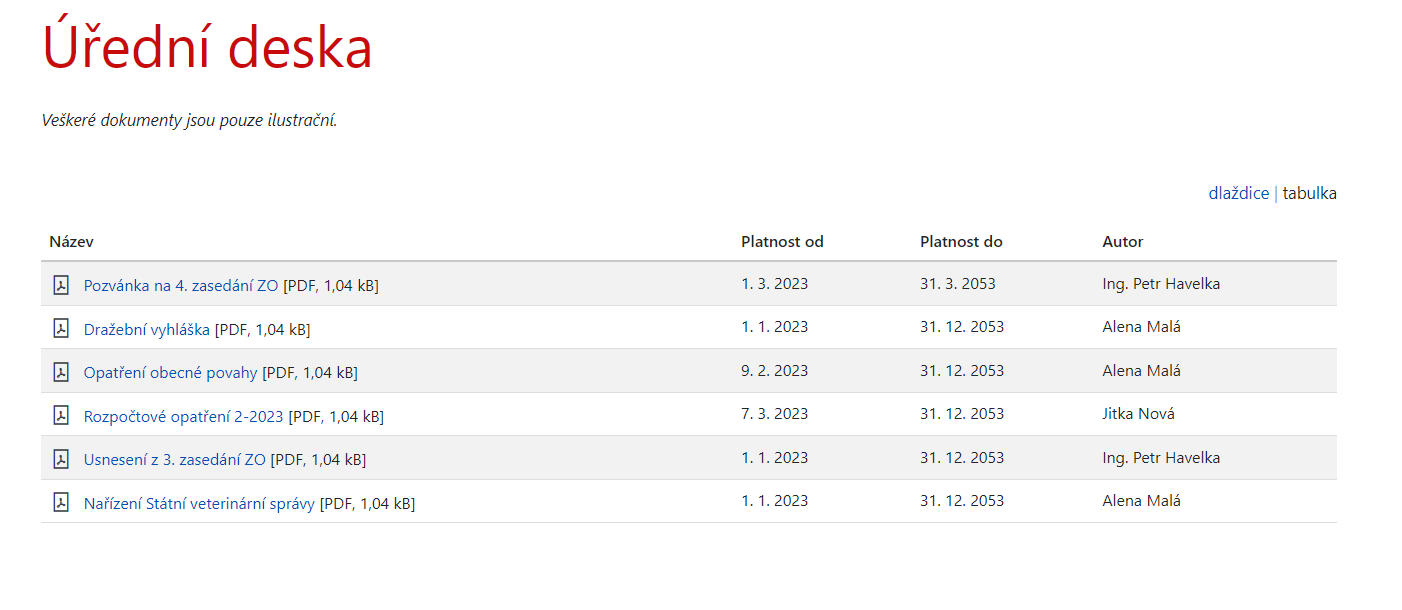Click PDF icon beside Dražební vyhláška
The width and height of the screenshot is (1402, 610).
pyautogui.click(x=61, y=328)
